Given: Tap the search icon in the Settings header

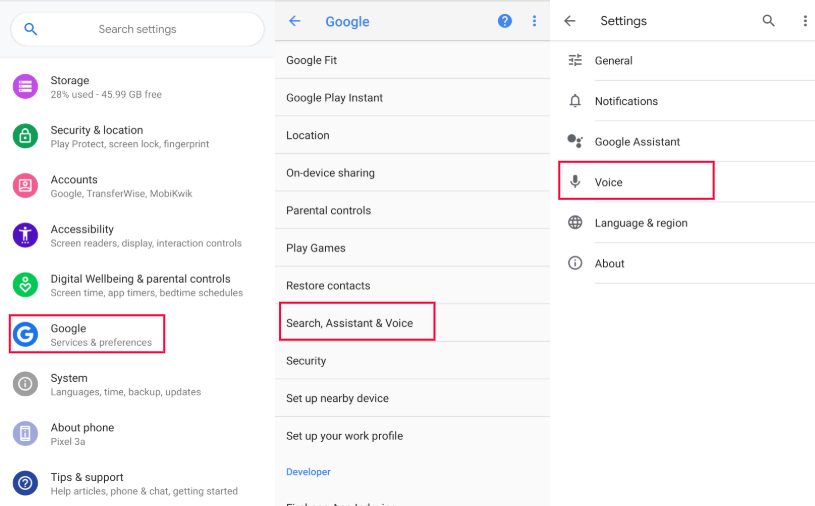Looking at the screenshot, I should tap(769, 21).
